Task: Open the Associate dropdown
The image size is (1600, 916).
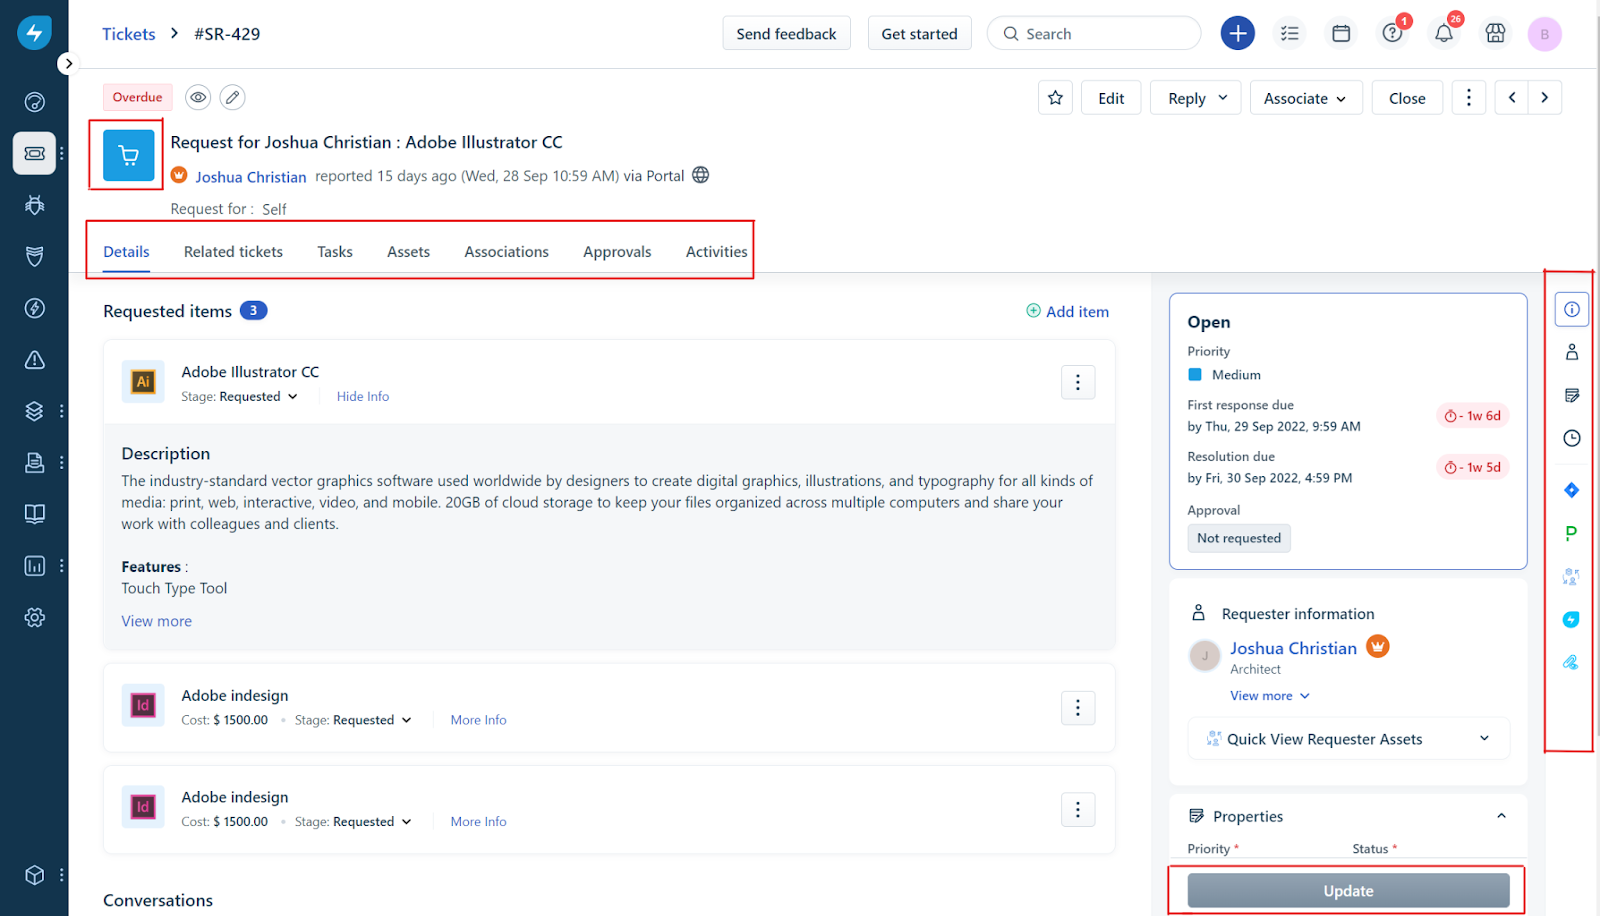Action: tap(1306, 98)
